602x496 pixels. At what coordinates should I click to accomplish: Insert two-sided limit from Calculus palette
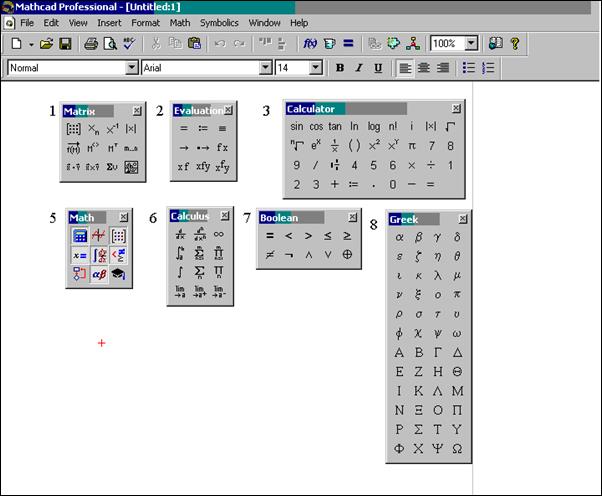pyautogui.click(x=180, y=291)
